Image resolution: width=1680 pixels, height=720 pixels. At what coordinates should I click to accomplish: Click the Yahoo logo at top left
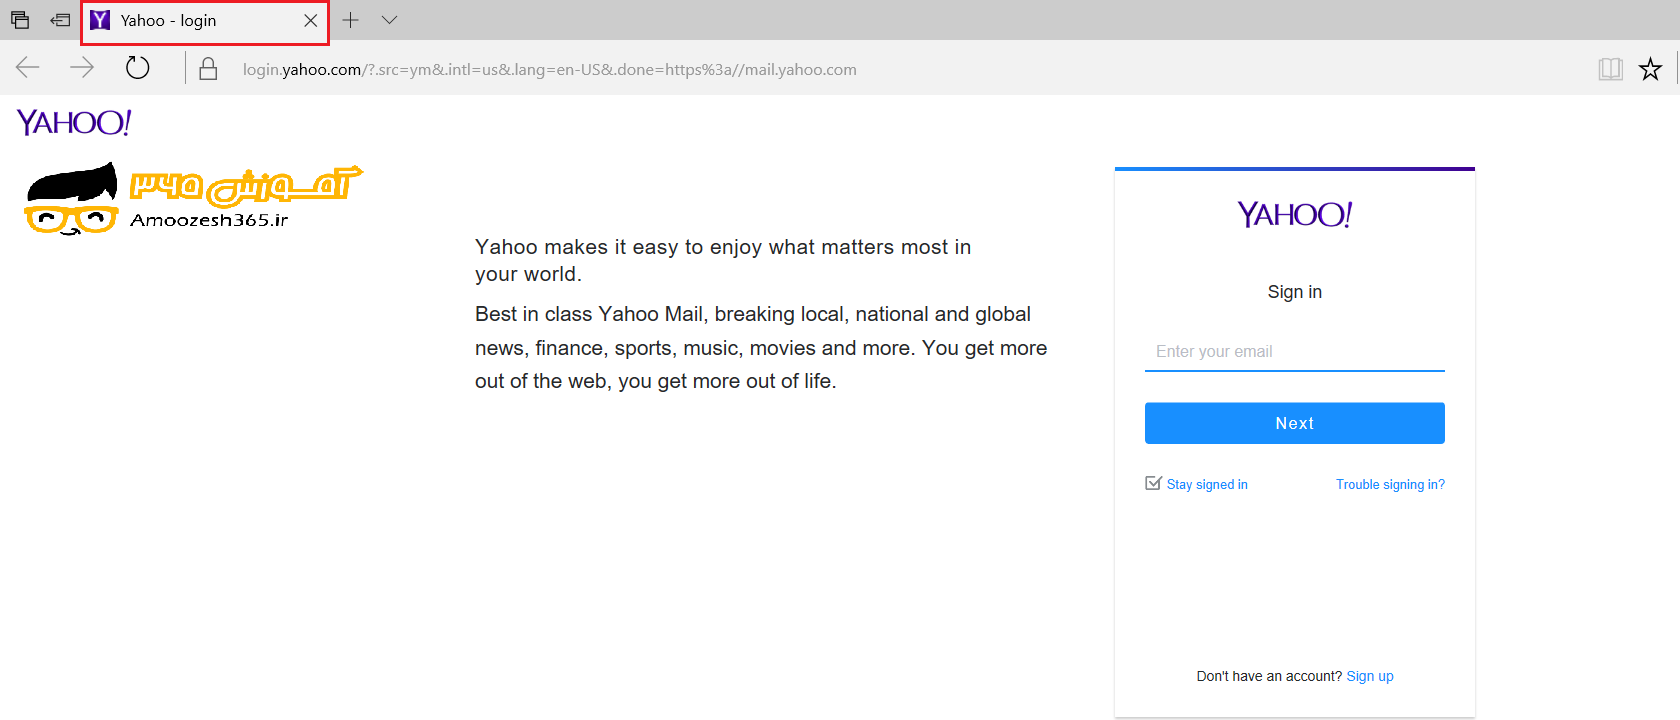(74, 123)
